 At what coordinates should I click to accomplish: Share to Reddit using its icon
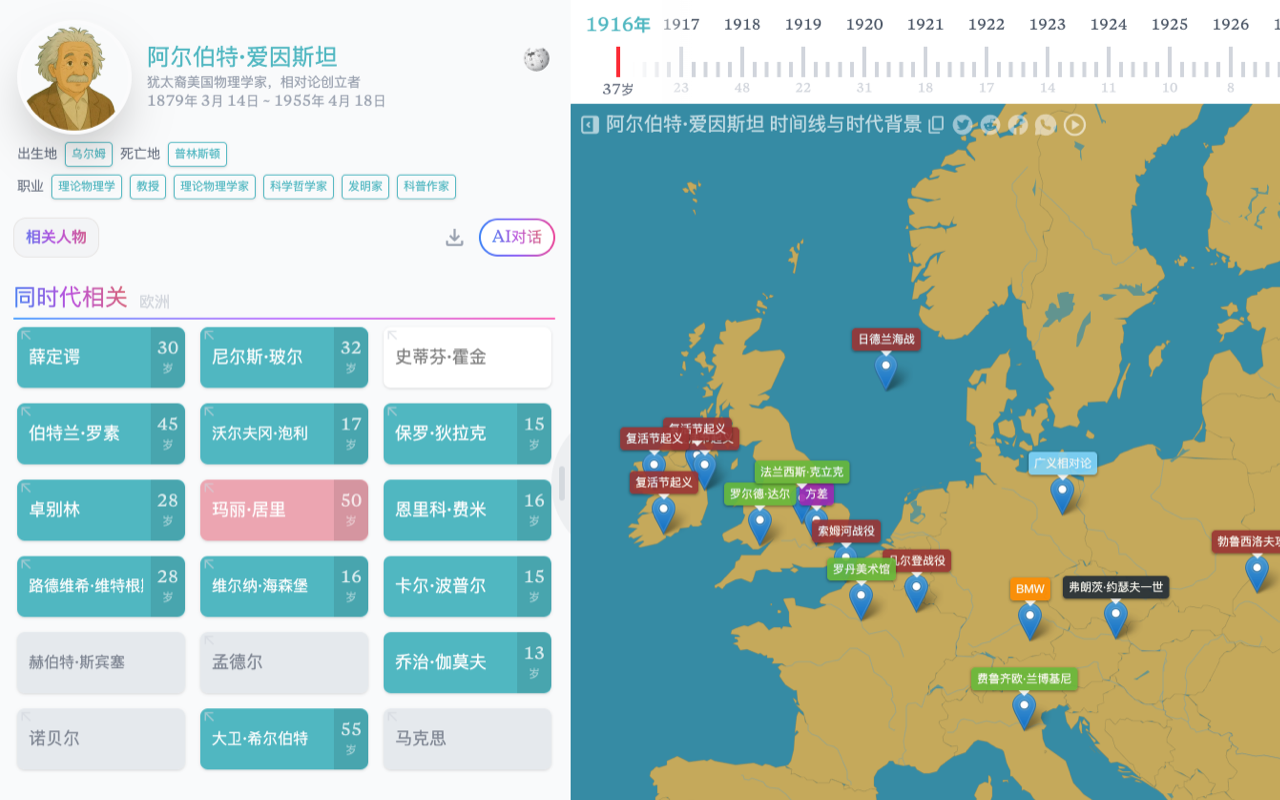click(x=990, y=125)
